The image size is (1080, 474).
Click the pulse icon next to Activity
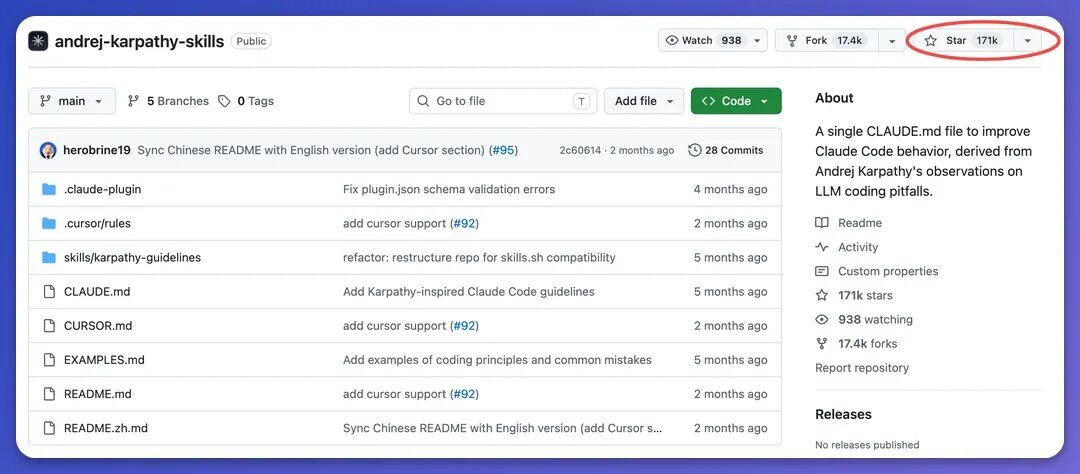(822, 247)
